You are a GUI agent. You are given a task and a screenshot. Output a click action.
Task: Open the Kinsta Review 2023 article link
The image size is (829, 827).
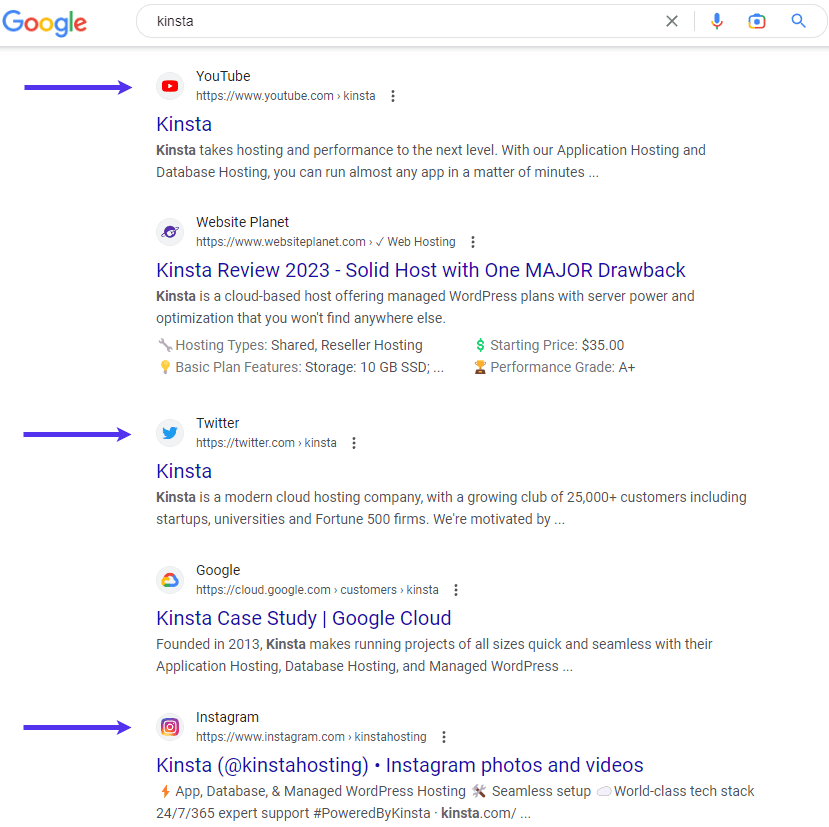coord(420,270)
